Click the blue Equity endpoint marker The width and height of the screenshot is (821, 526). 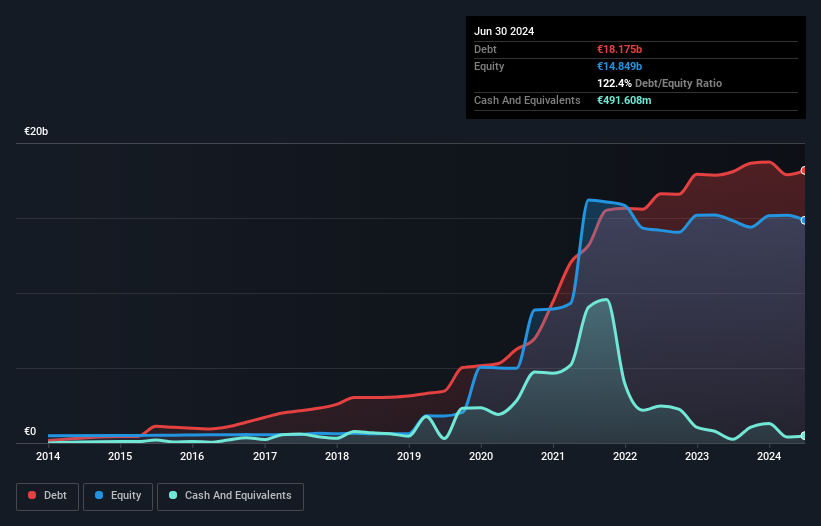pyautogui.click(x=804, y=220)
